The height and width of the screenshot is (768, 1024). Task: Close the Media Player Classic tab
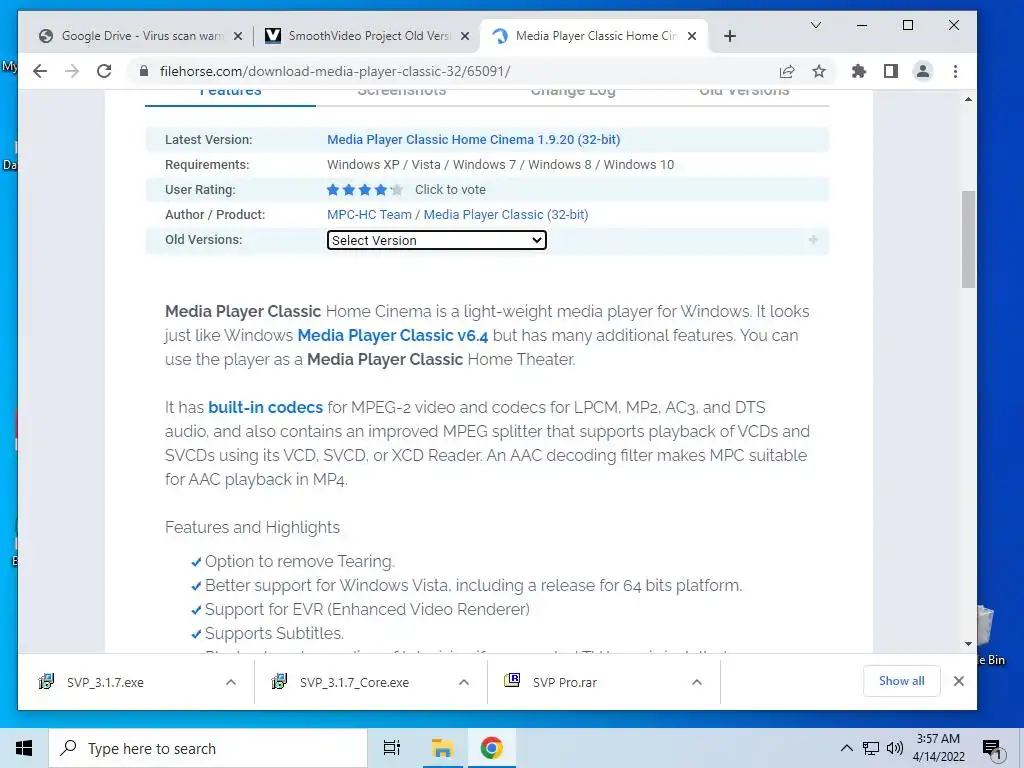tap(692, 36)
